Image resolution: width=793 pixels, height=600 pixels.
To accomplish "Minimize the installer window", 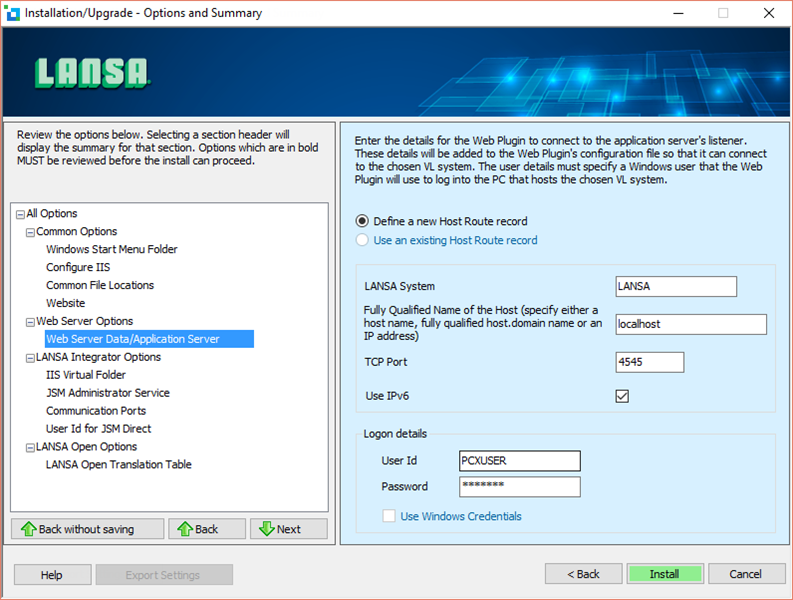I will coord(679,13).
